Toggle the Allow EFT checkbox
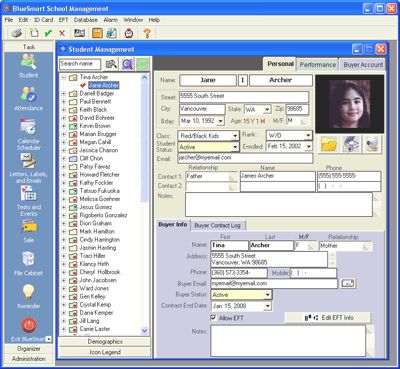Screen dimensions: 400x369 [x=213, y=318]
